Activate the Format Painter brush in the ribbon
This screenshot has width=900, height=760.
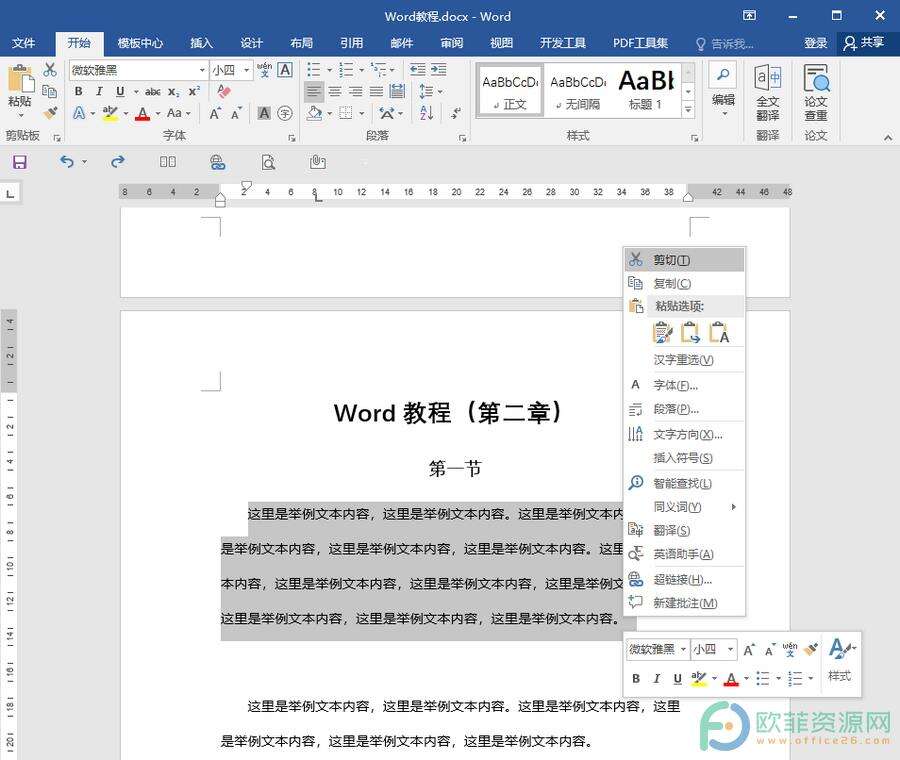point(51,113)
